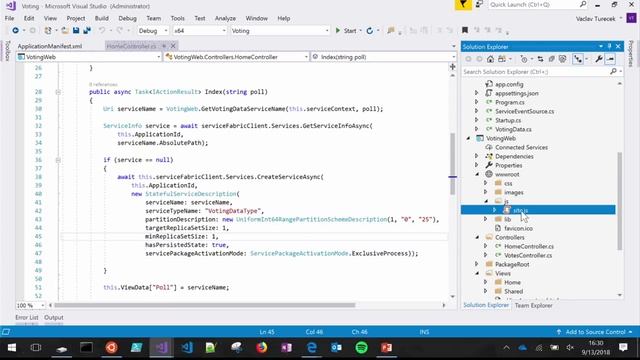Save the current file
The image size is (640, 360).
pos(76,31)
